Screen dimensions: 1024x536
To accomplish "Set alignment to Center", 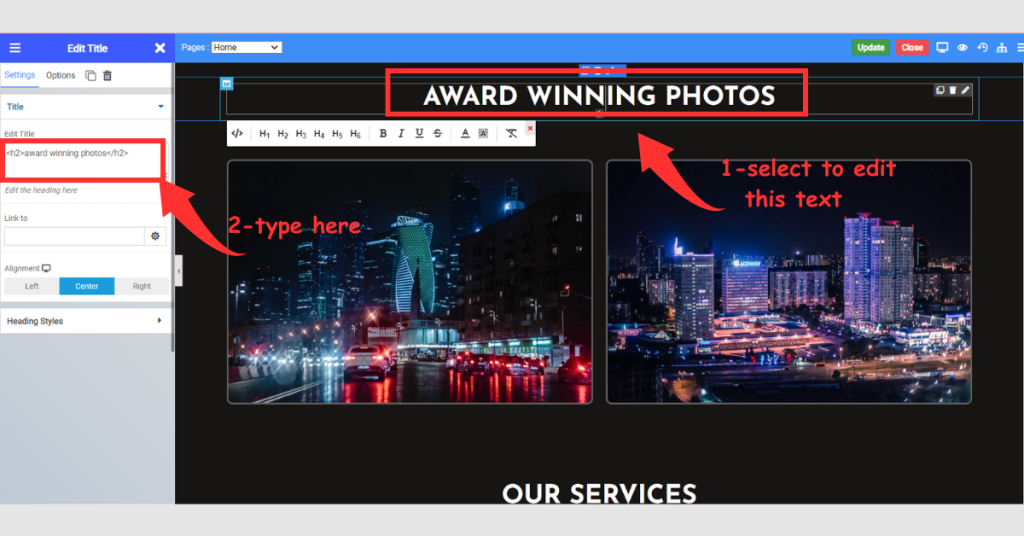I will point(87,287).
